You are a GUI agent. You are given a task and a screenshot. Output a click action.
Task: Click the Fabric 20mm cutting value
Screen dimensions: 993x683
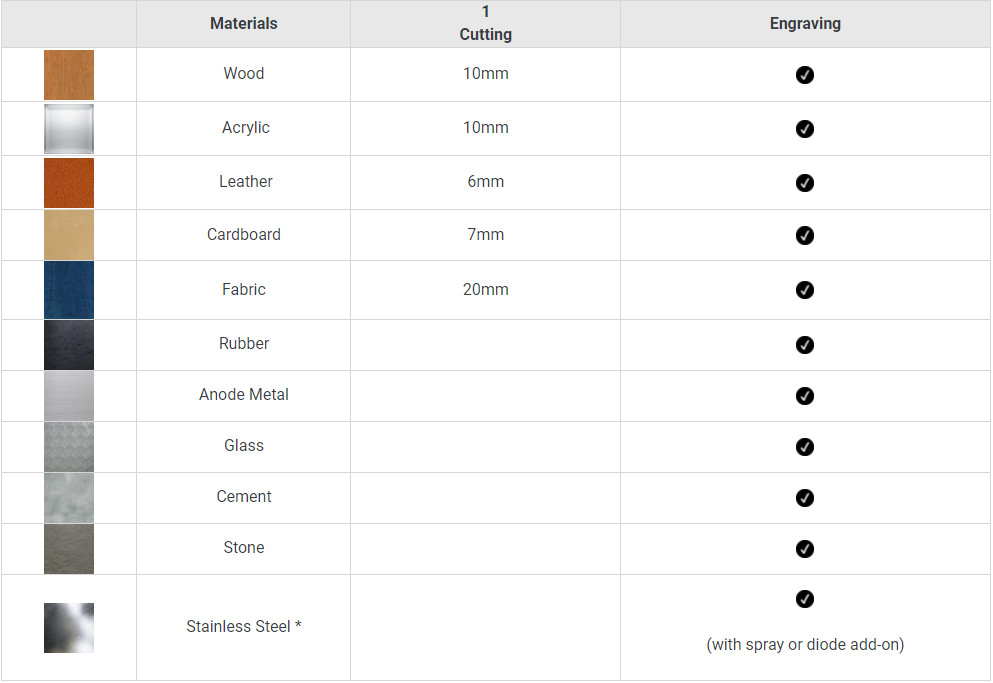pyautogui.click(x=486, y=290)
